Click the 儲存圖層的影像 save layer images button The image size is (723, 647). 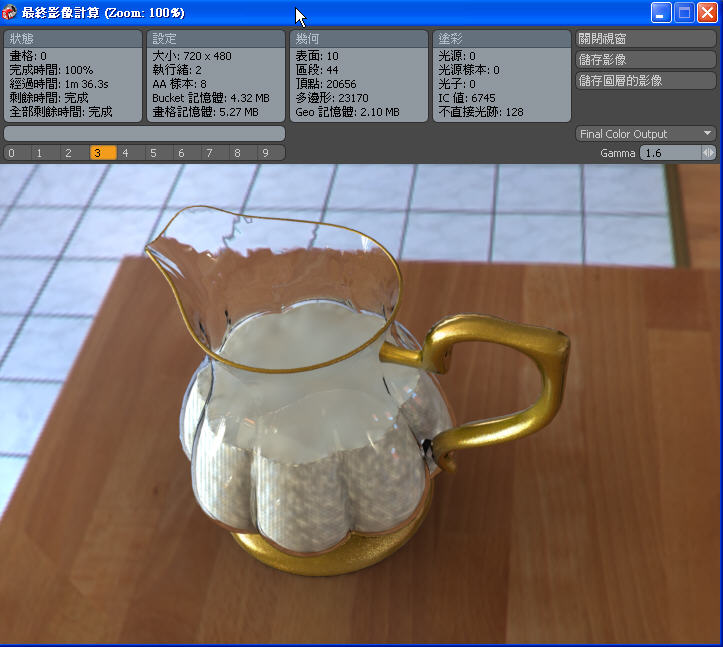[x=646, y=81]
